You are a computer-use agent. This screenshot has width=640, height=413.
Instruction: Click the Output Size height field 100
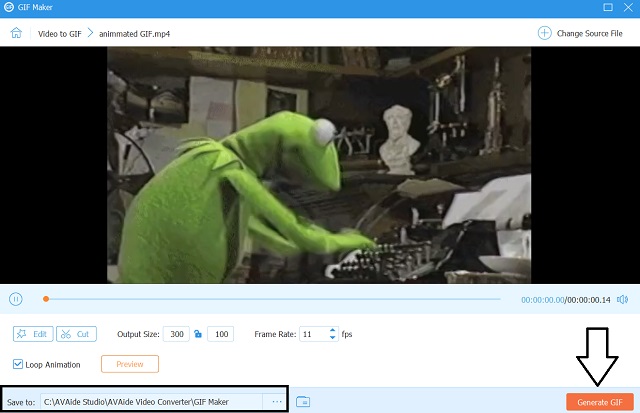[x=220, y=334]
